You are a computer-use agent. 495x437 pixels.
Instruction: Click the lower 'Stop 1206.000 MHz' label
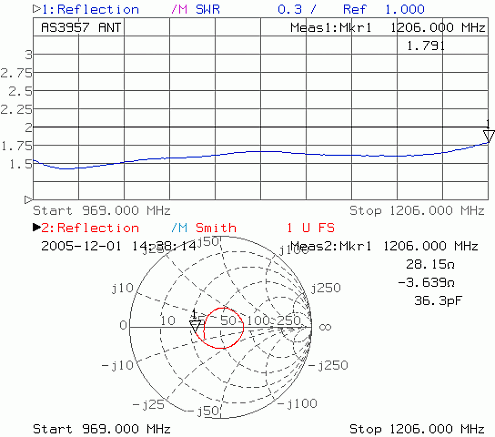[417, 429]
